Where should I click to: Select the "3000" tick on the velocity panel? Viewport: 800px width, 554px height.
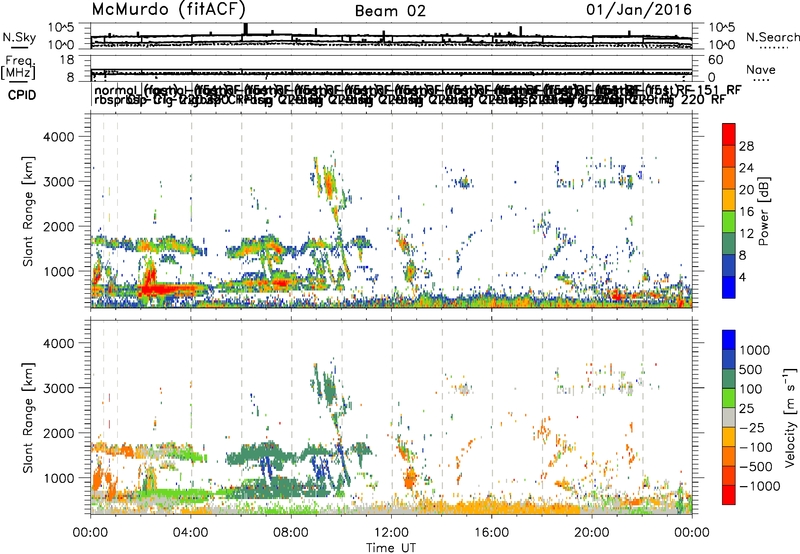click(59, 388)
